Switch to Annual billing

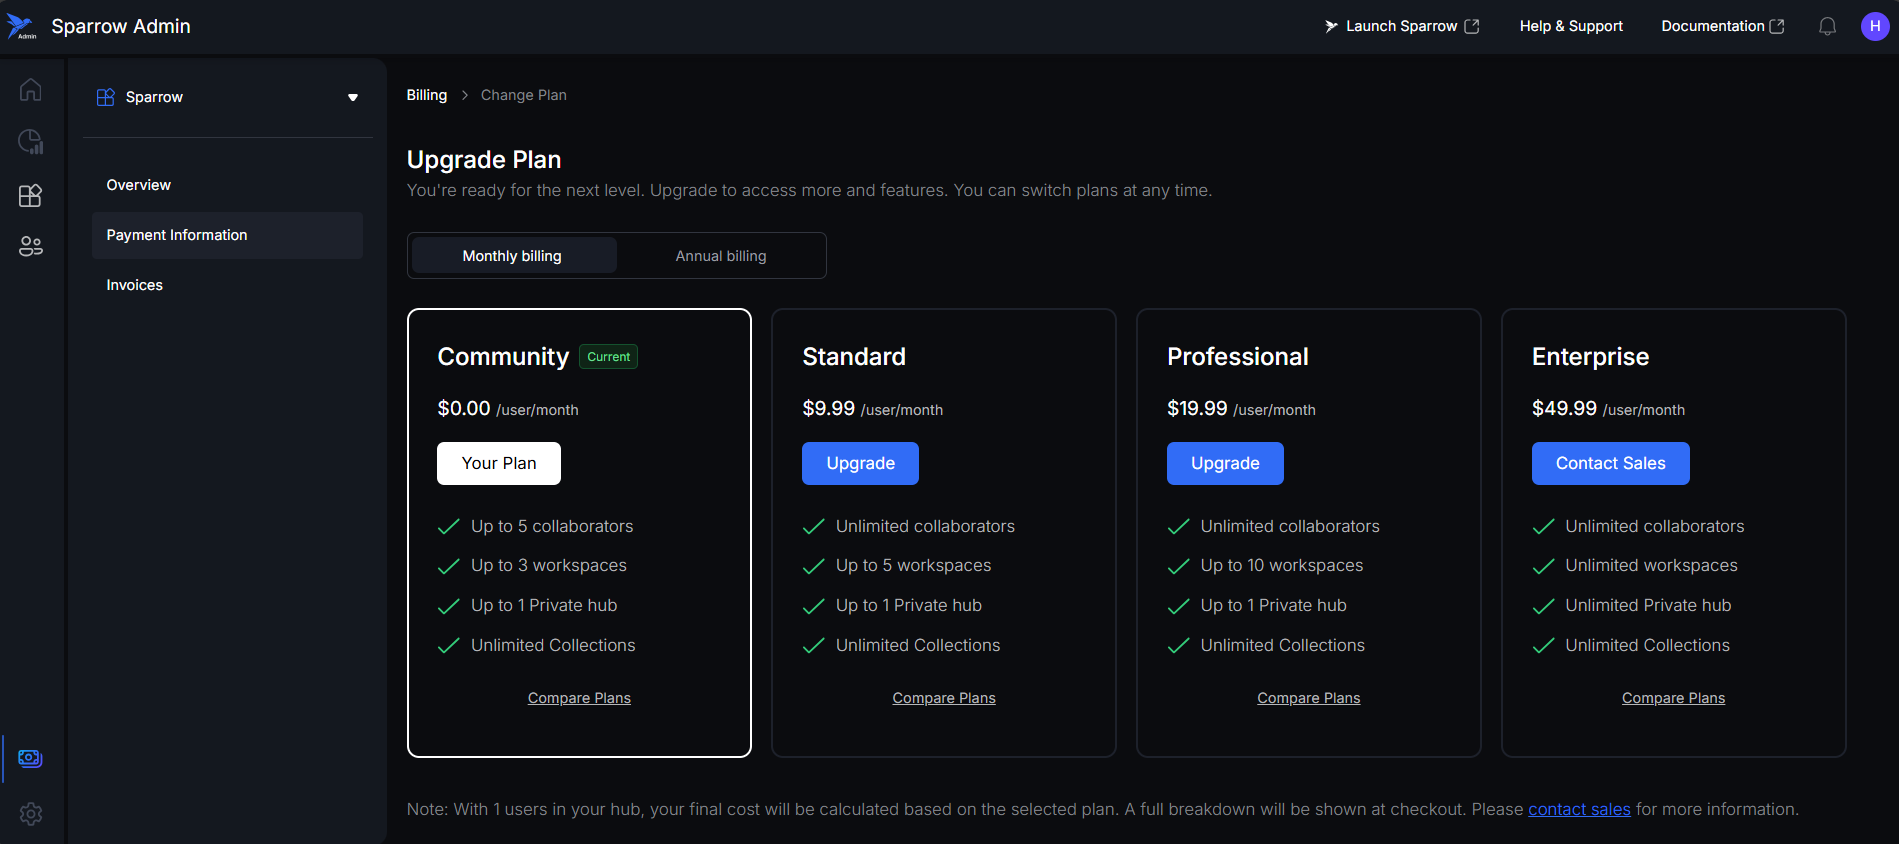pyautogui.click(x=720, y=256)
